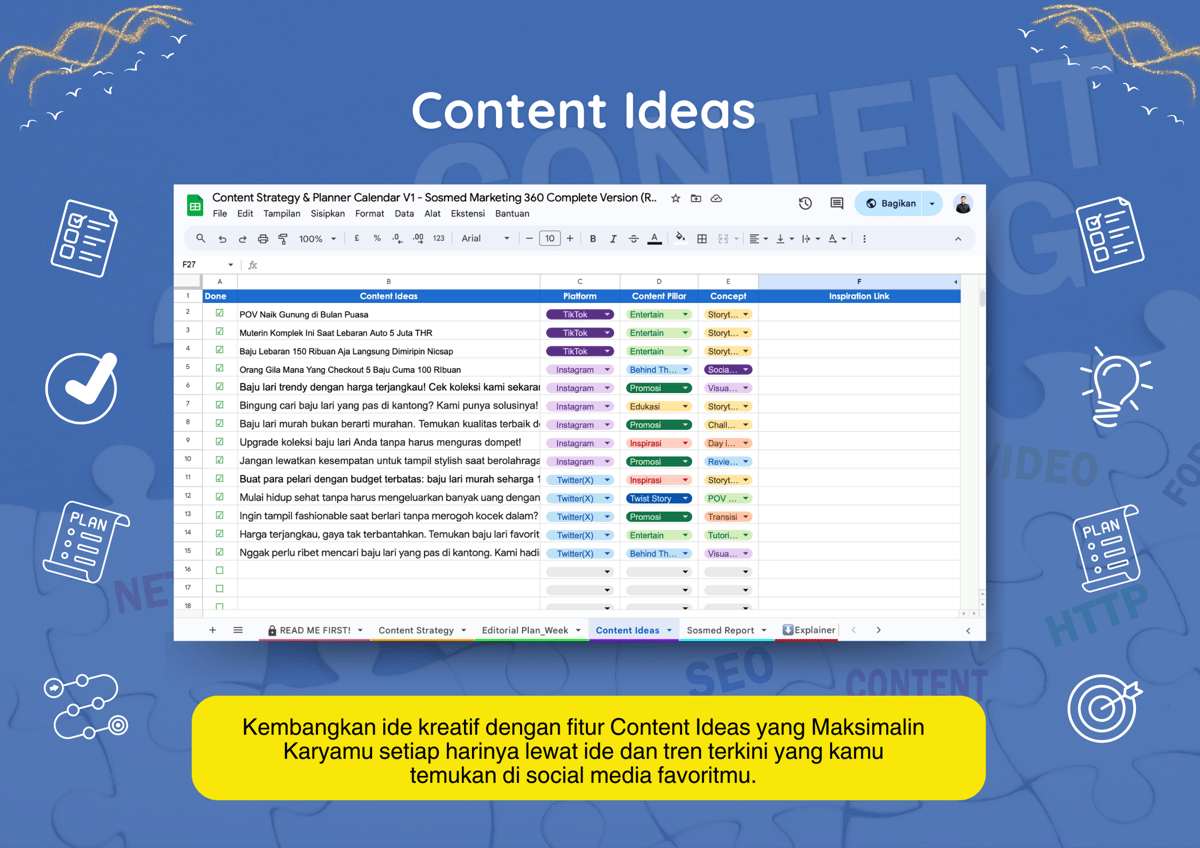Select the Paint format tool
Screen dimensions: 1200x848
click(284, 238)
